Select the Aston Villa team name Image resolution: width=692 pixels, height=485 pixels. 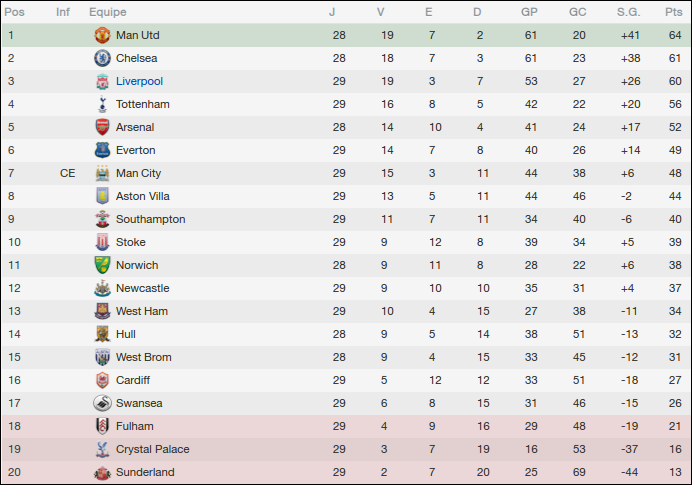tap(143, 196)
